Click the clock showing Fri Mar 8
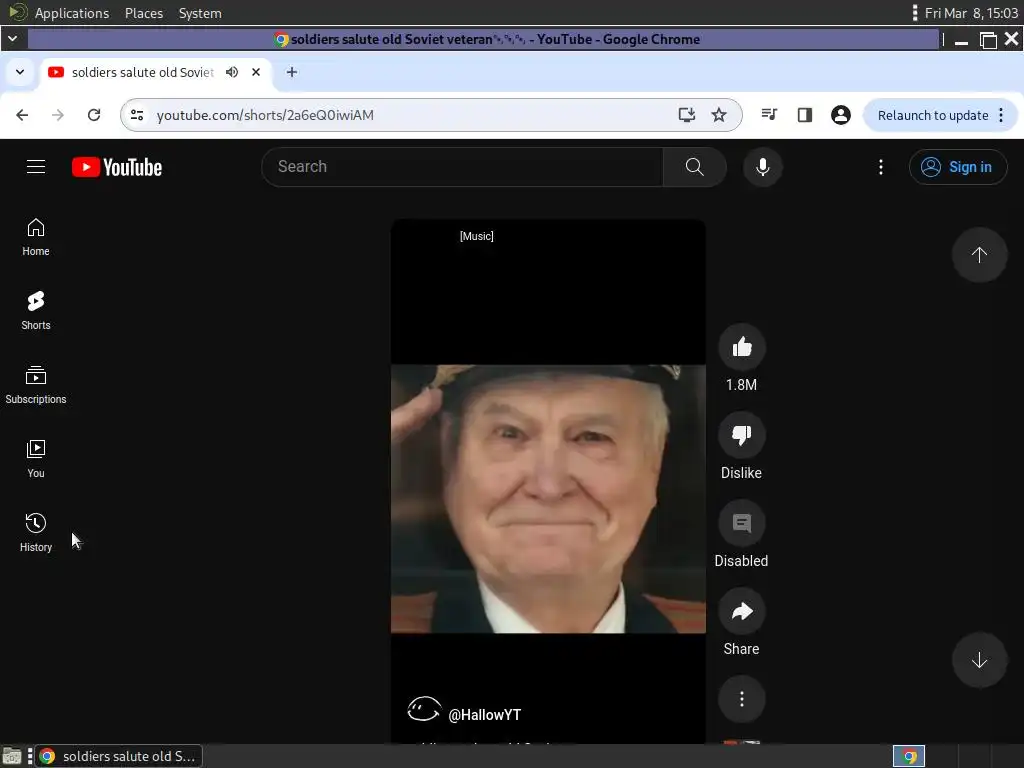 [x=971, y=13]
